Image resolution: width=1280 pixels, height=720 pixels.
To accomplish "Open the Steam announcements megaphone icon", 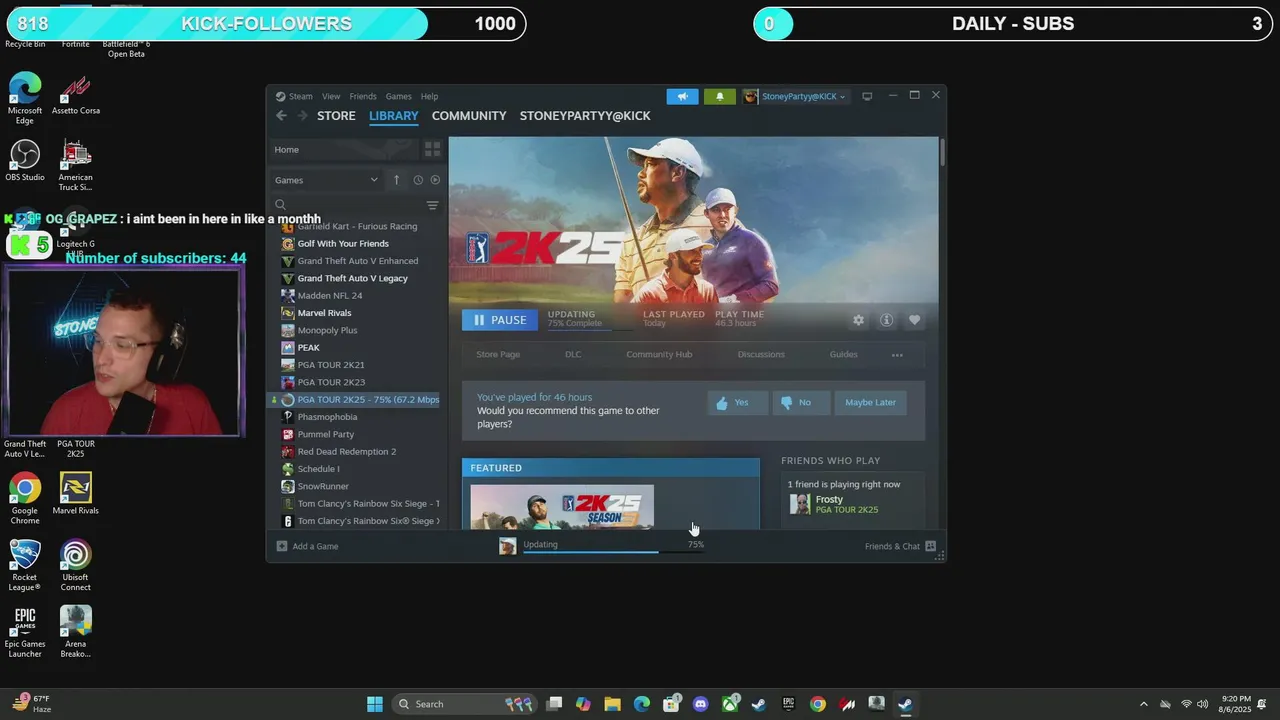I will coord(682,96).
